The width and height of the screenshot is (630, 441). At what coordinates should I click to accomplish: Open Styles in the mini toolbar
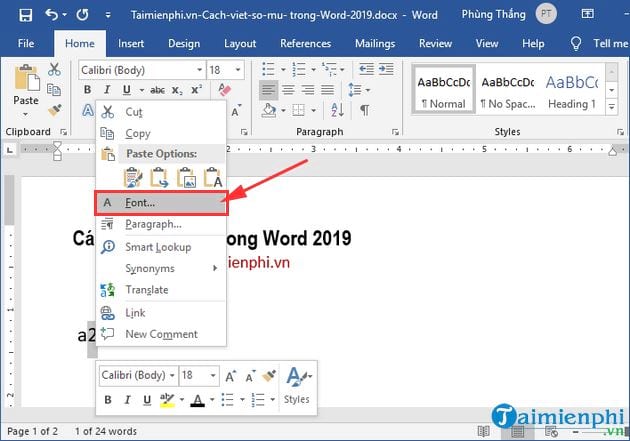pos(297,384)
